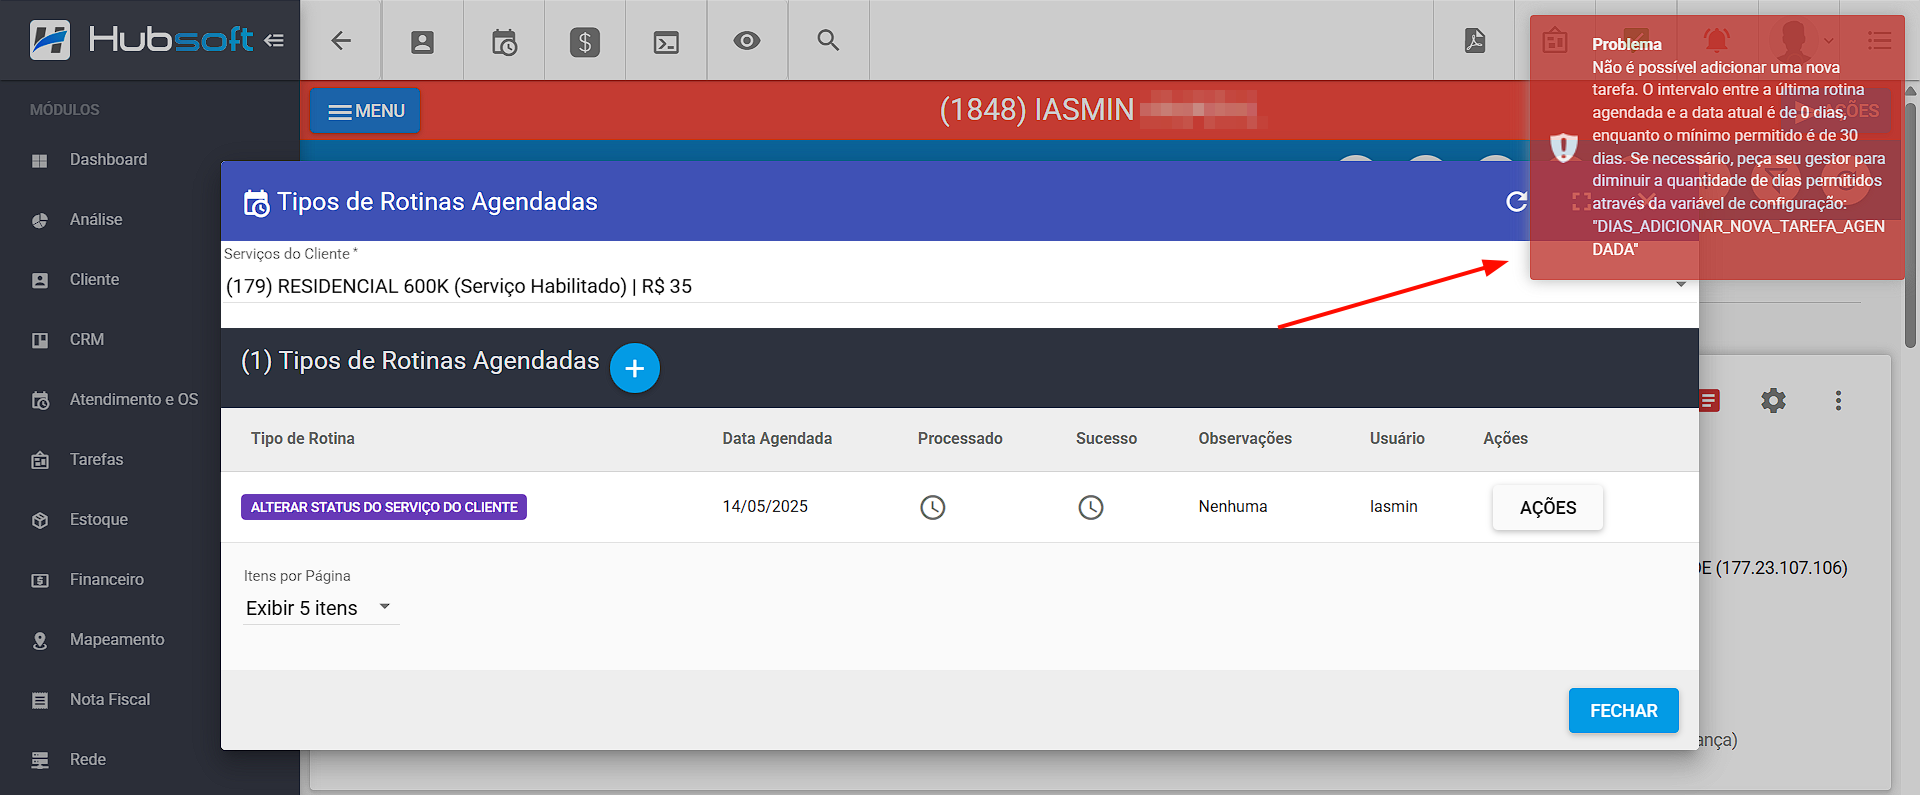Click the date 14/05/2025 cell
The height and width of the screenshot is (795, 1920).
pos(765,506)
